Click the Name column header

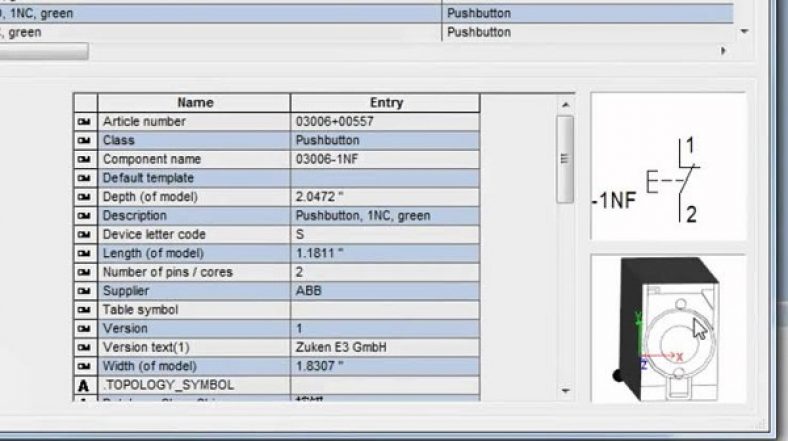click(x=194, y=103)
